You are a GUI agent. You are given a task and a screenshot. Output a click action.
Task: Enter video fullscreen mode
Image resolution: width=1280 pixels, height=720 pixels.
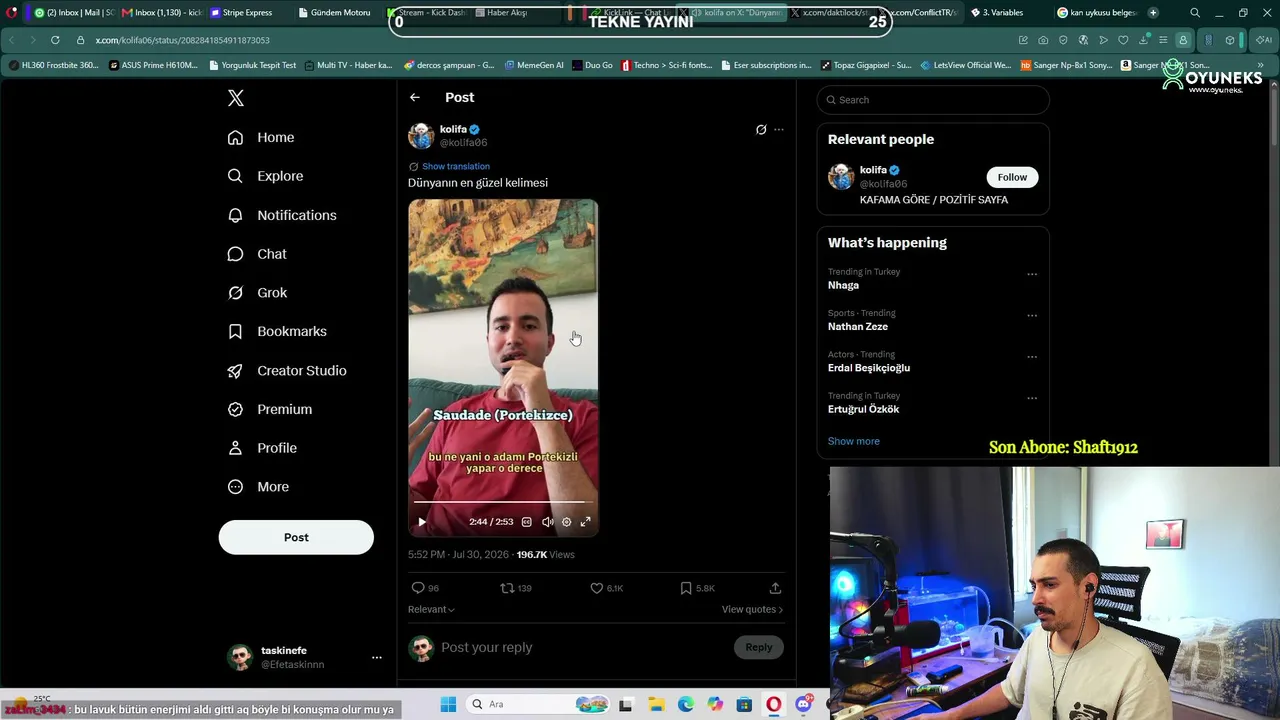coord(586,522)
